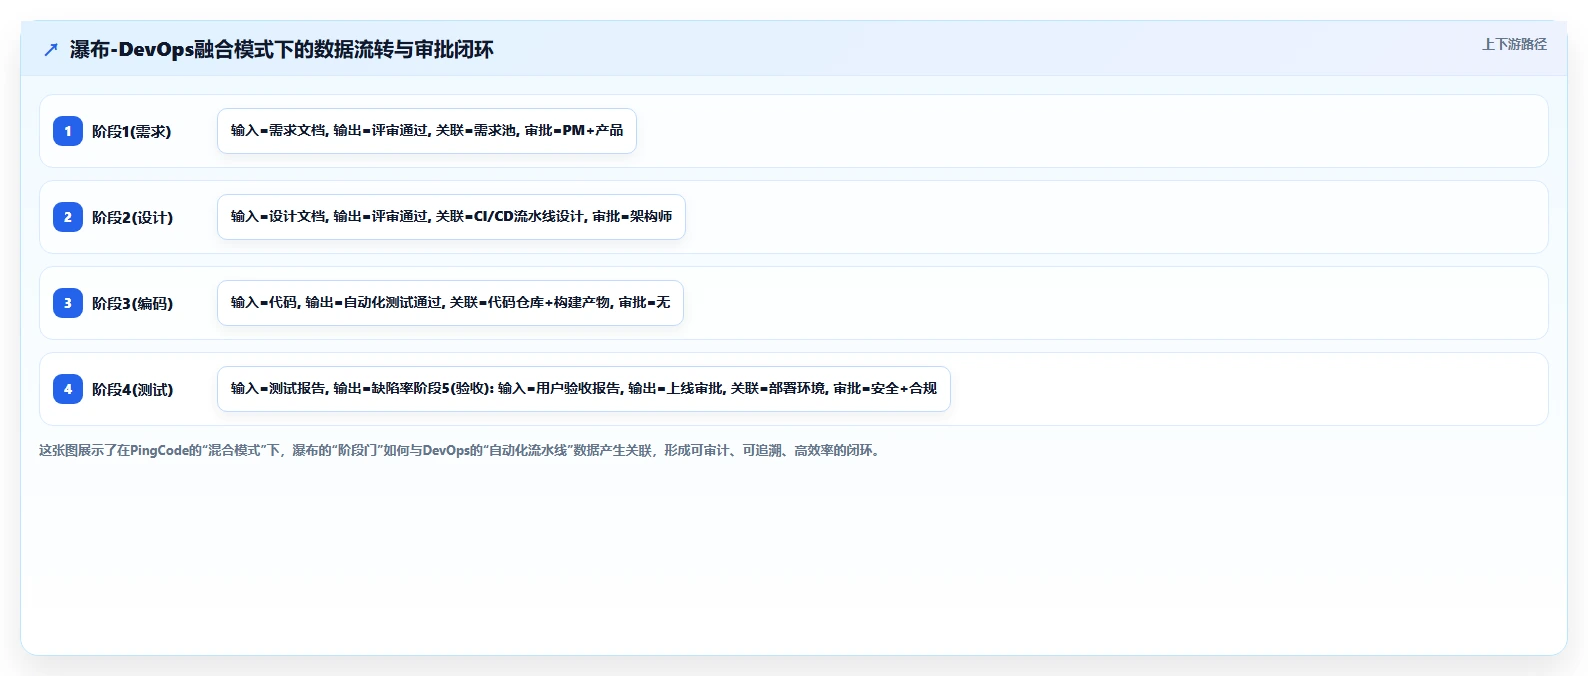This screenshot has width=1588, height=676.
Task: Click the arrow icon beside the diagram title
Action: click(51, 50)
